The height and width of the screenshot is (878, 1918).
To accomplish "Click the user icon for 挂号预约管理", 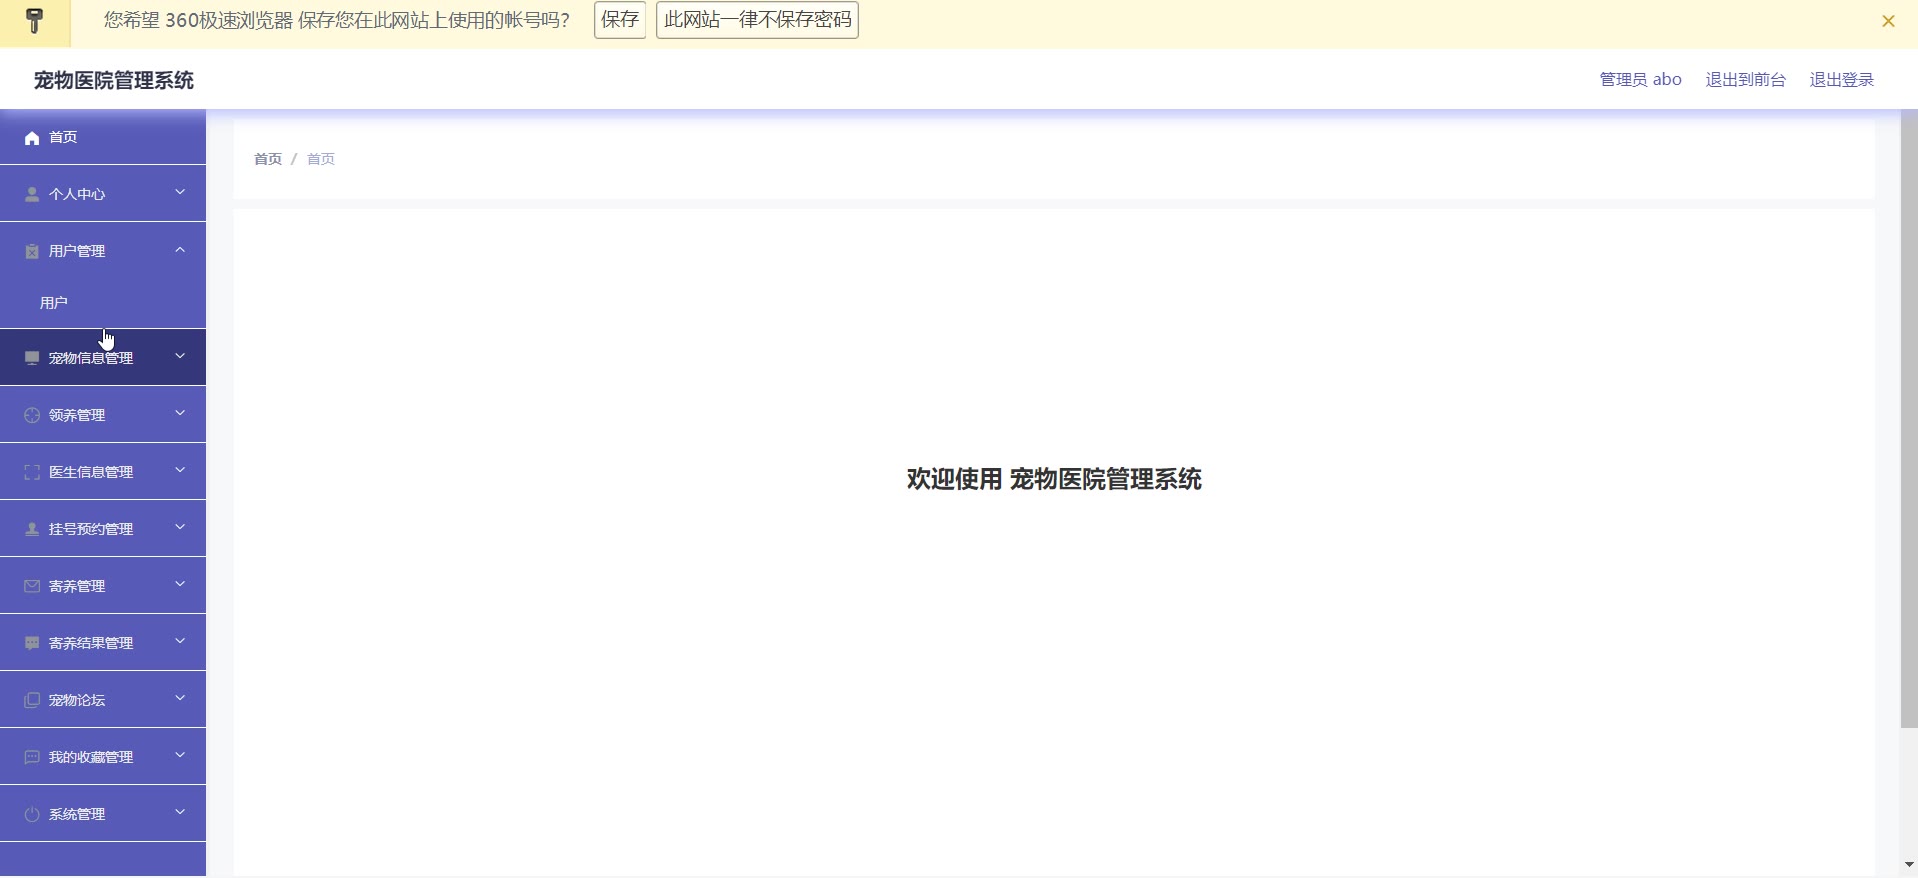I will 32,530.
